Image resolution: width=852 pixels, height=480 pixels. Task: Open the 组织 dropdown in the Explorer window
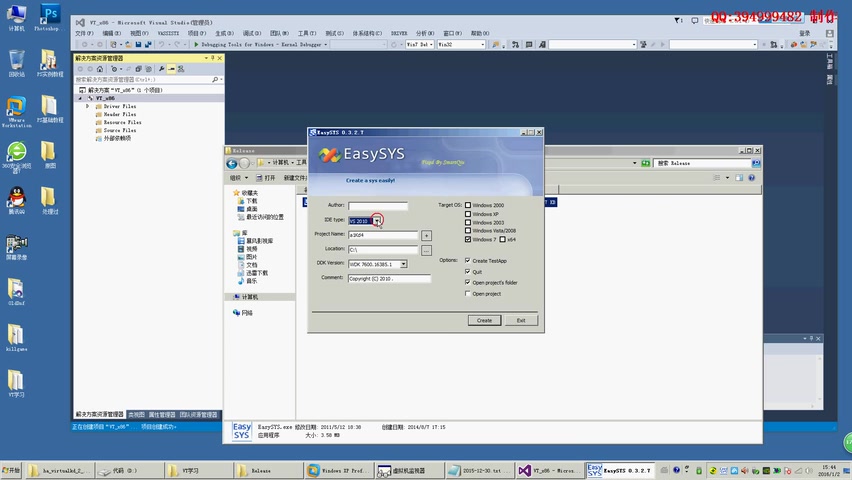(x=239, y=178)
